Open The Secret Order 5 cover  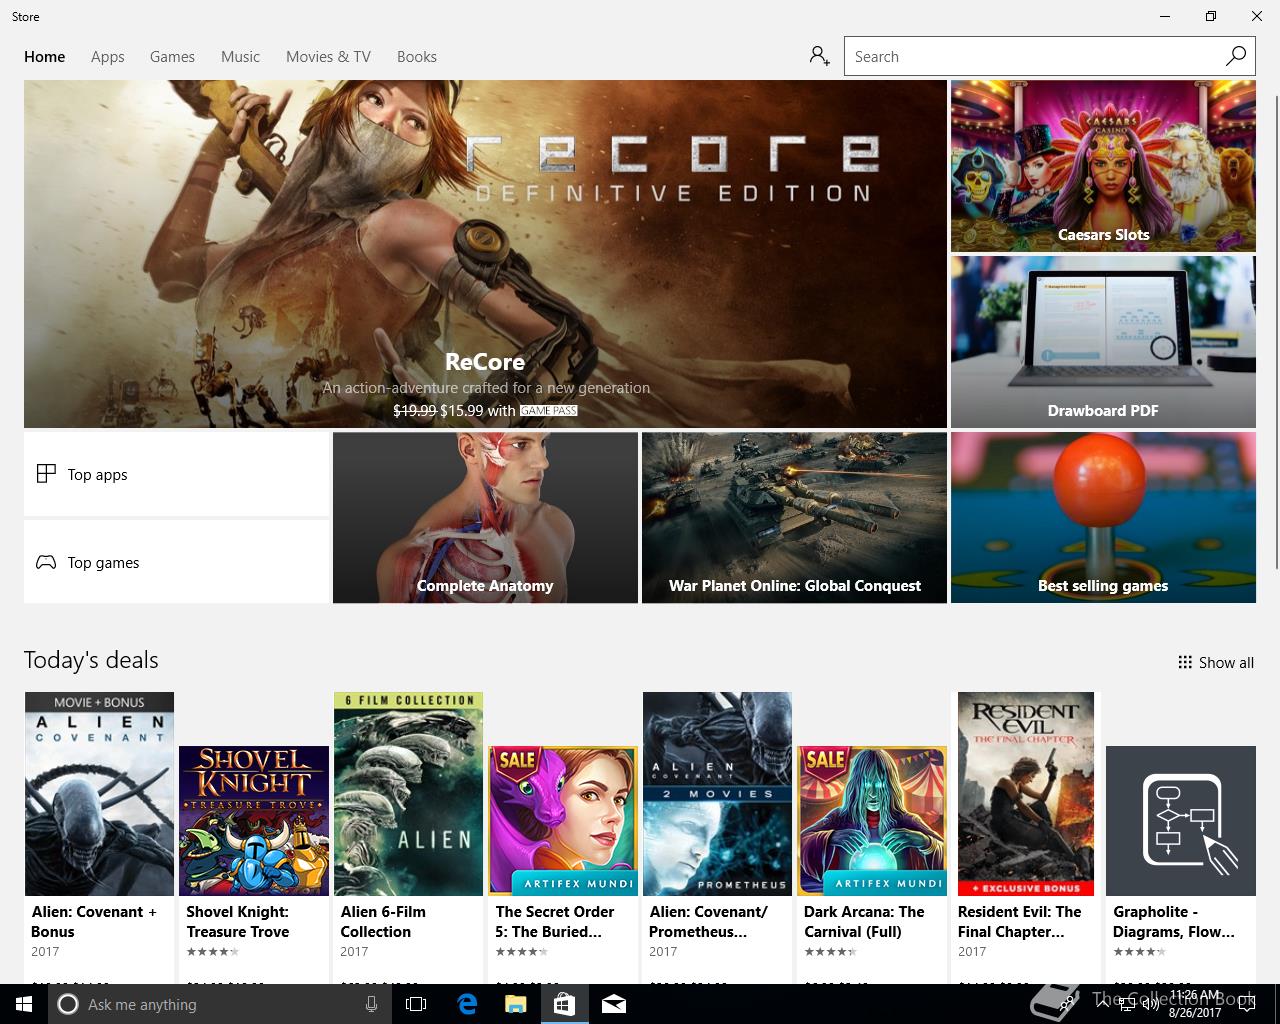563,821
